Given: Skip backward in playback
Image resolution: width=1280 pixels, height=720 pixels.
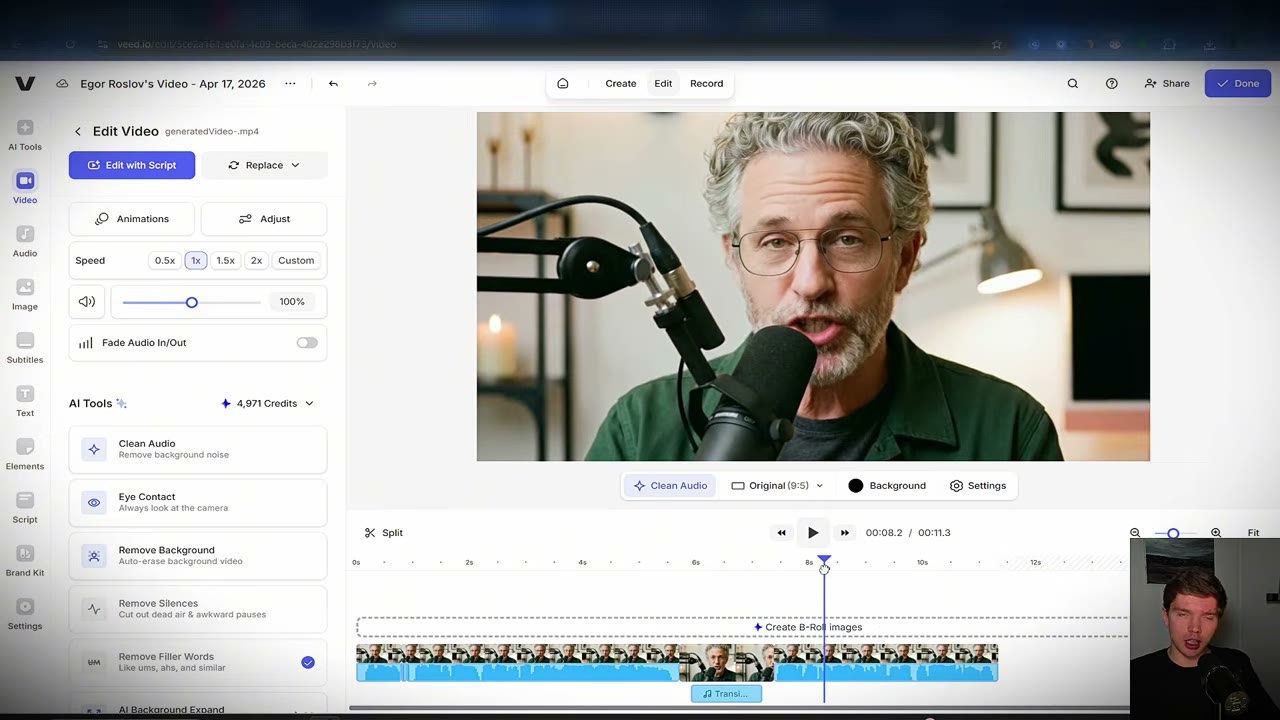Looking at the screenshot, I should point(781,533).
